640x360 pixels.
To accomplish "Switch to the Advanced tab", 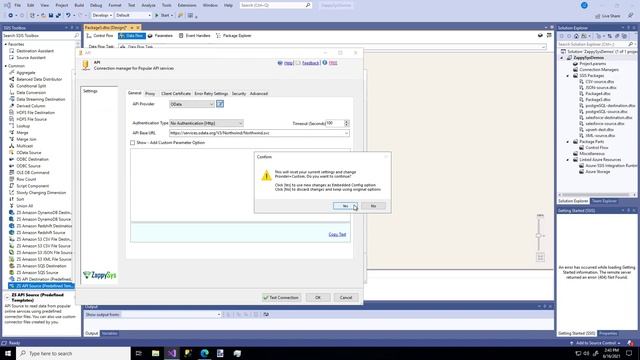I will tap(259, 93).
